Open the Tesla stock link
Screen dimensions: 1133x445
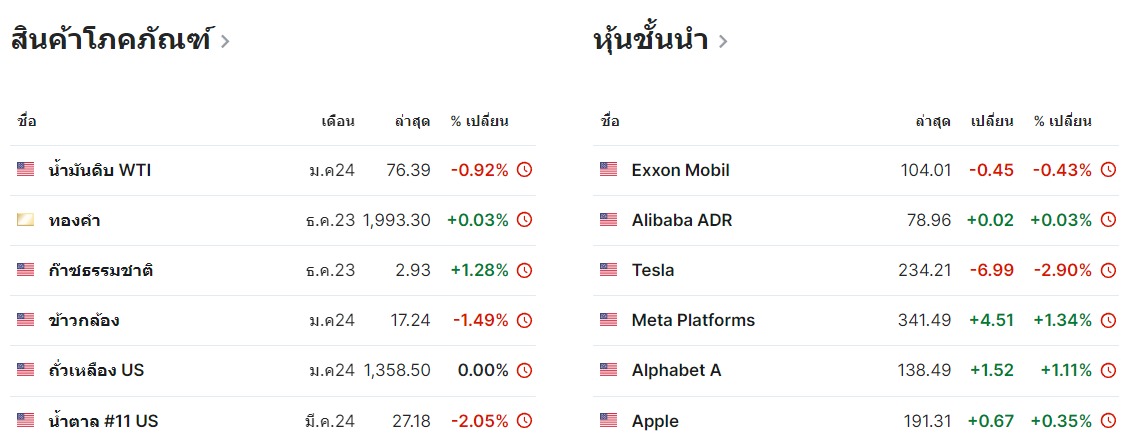tap(652, 270)
